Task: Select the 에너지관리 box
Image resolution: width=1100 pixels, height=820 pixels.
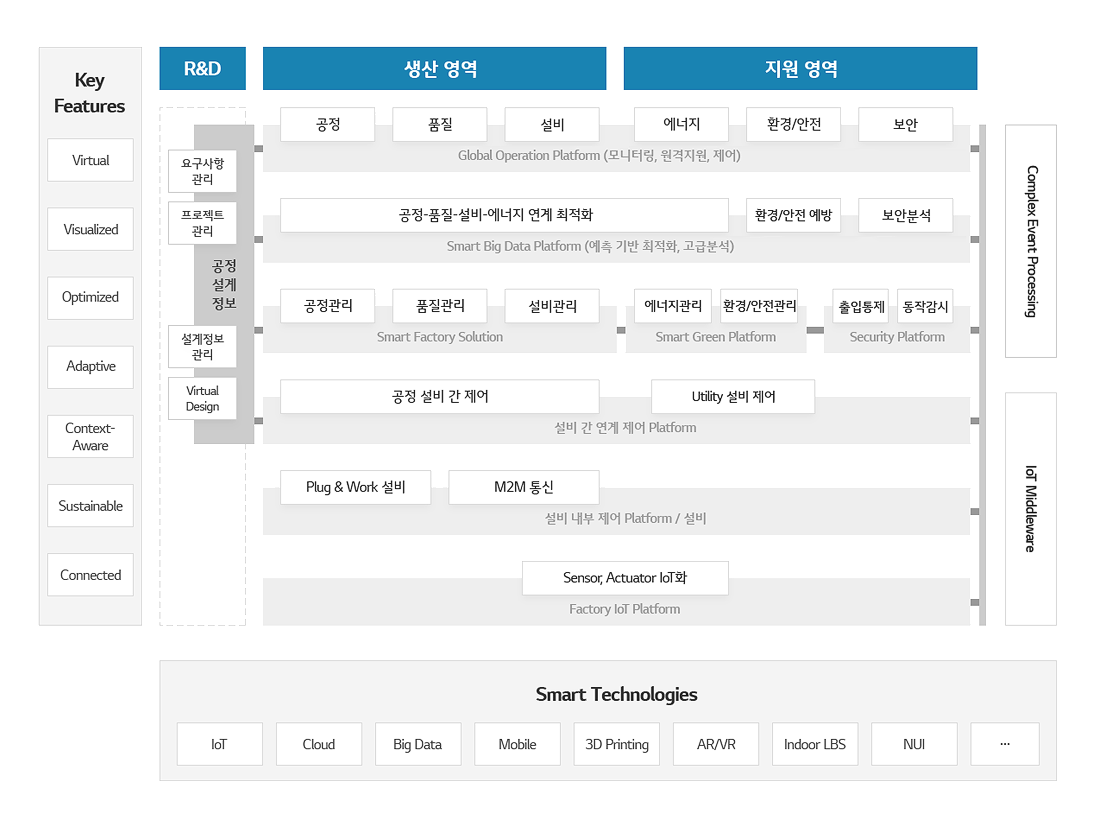Action: click(x=673, y=306)
